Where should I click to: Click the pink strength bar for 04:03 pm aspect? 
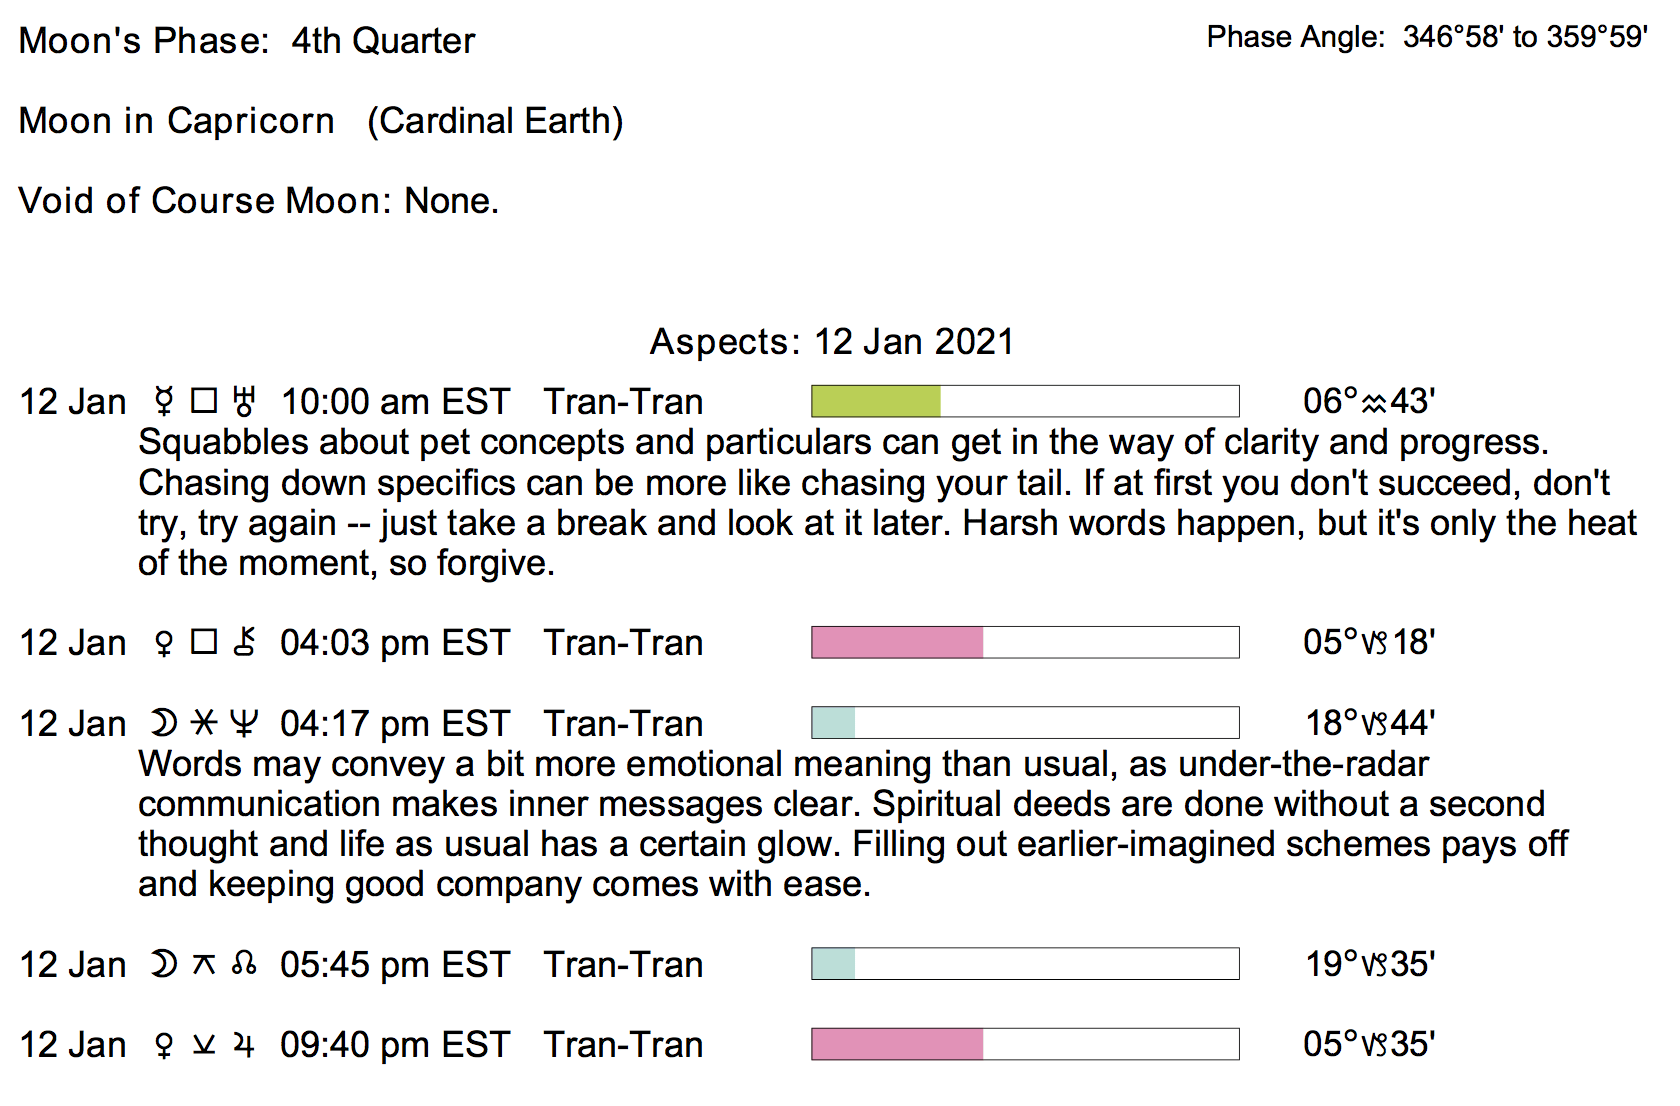click(897, 642)
